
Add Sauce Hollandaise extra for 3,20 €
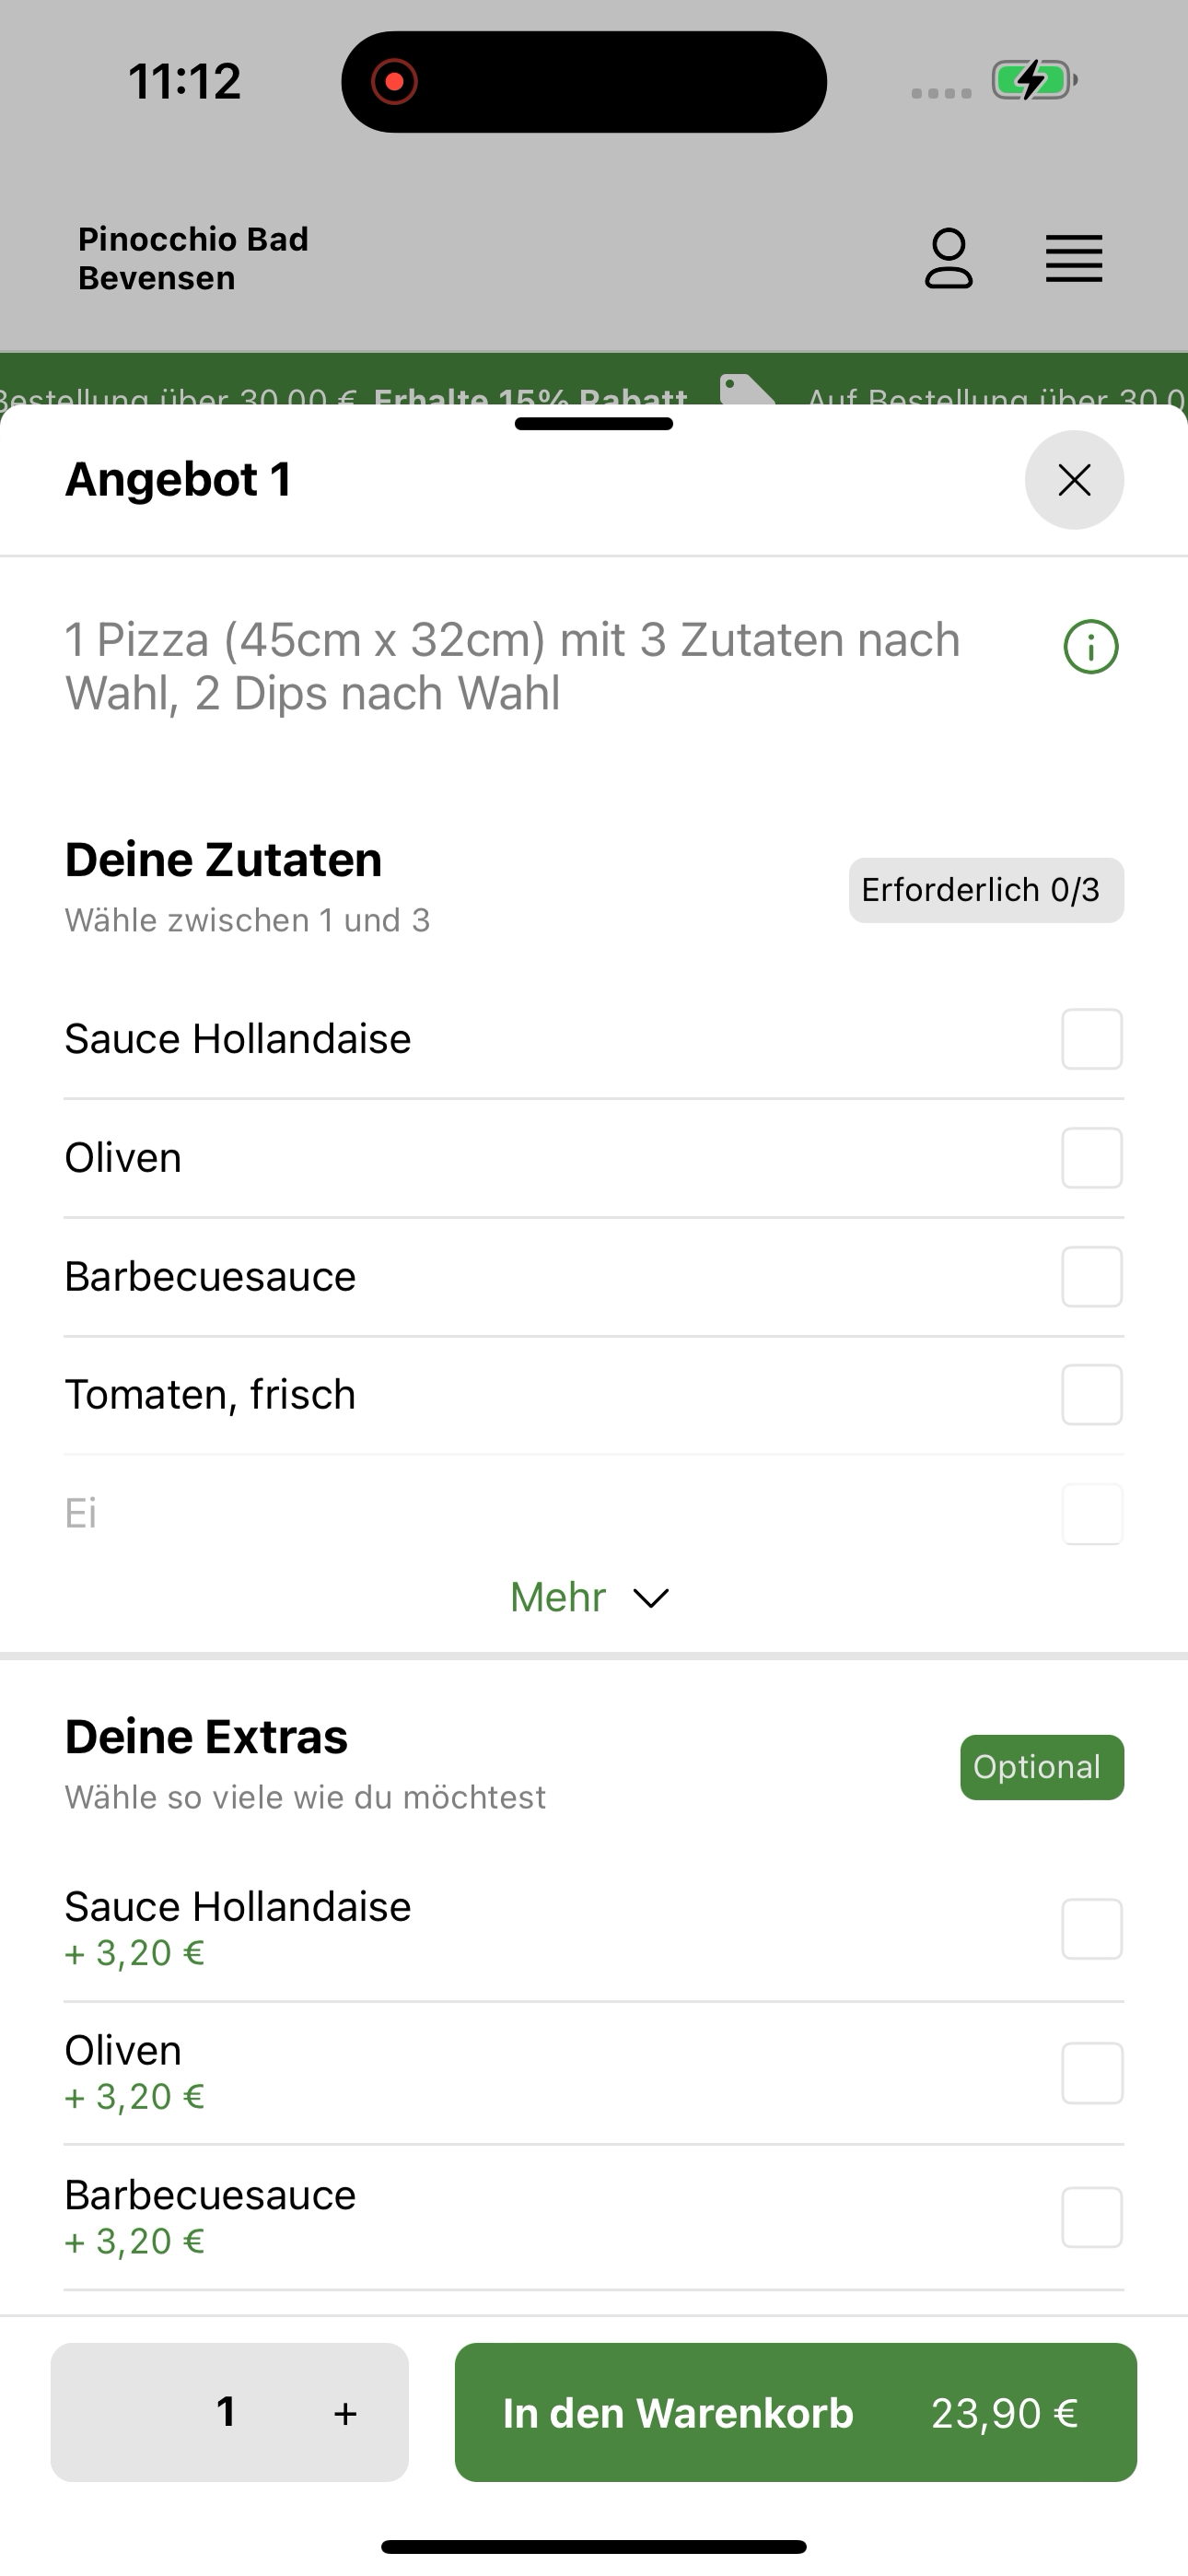[1091, 1929]
